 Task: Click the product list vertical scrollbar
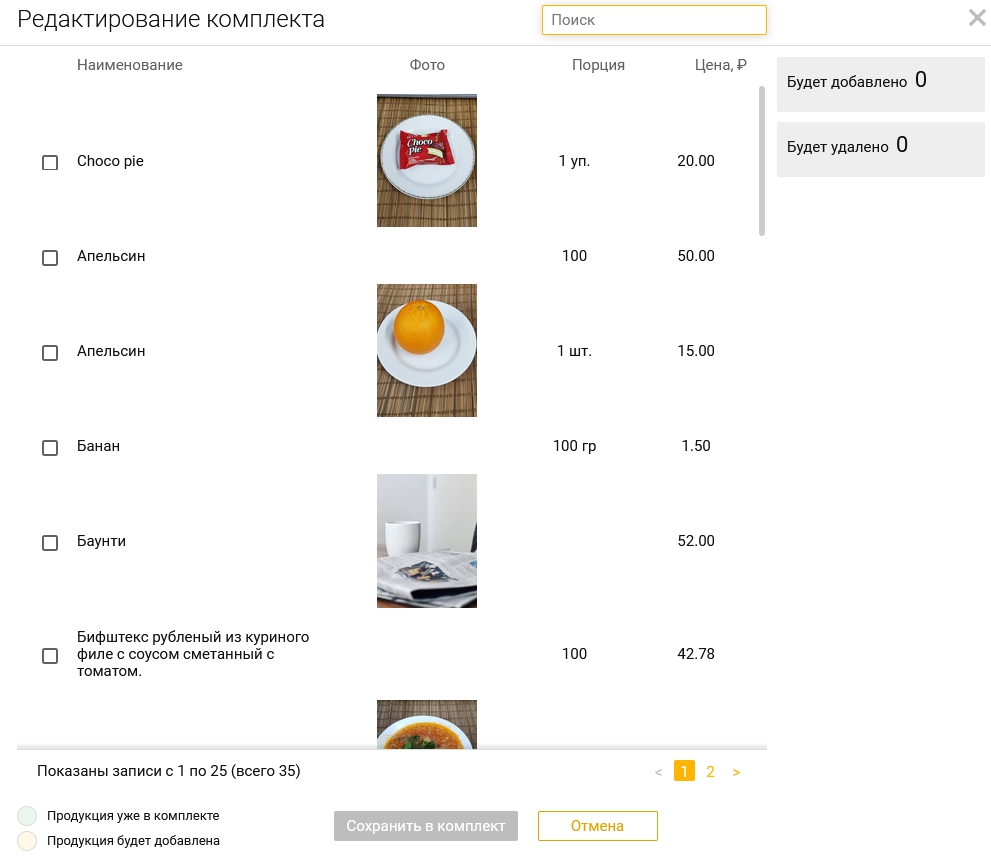762,161
